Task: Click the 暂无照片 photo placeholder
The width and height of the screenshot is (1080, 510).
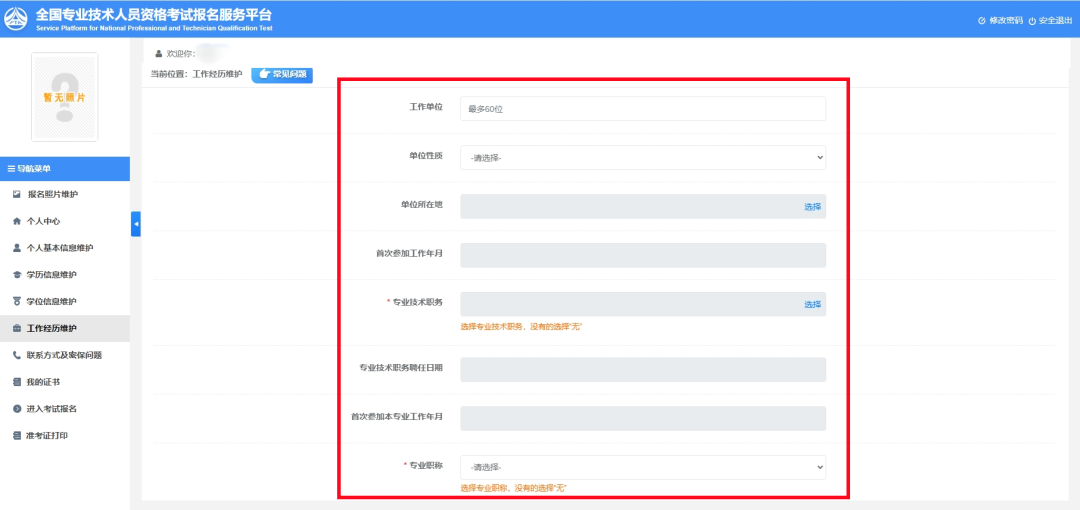Action: pyautogui.click(x=64, y=97)
